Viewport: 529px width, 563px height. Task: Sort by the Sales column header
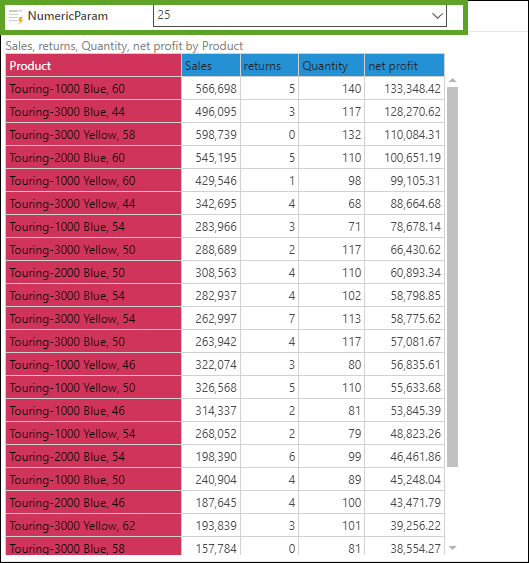[x=211, y=65]
